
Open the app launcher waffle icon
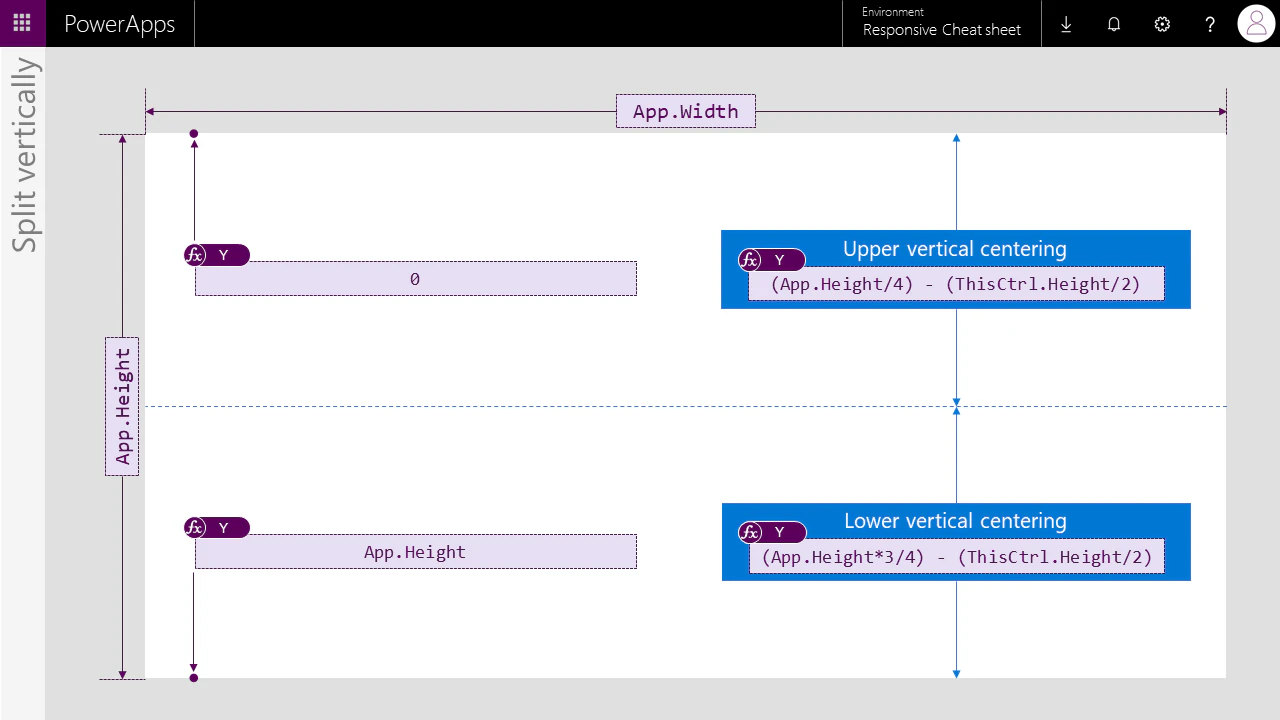pyautogui.click(x=22, y=23)
